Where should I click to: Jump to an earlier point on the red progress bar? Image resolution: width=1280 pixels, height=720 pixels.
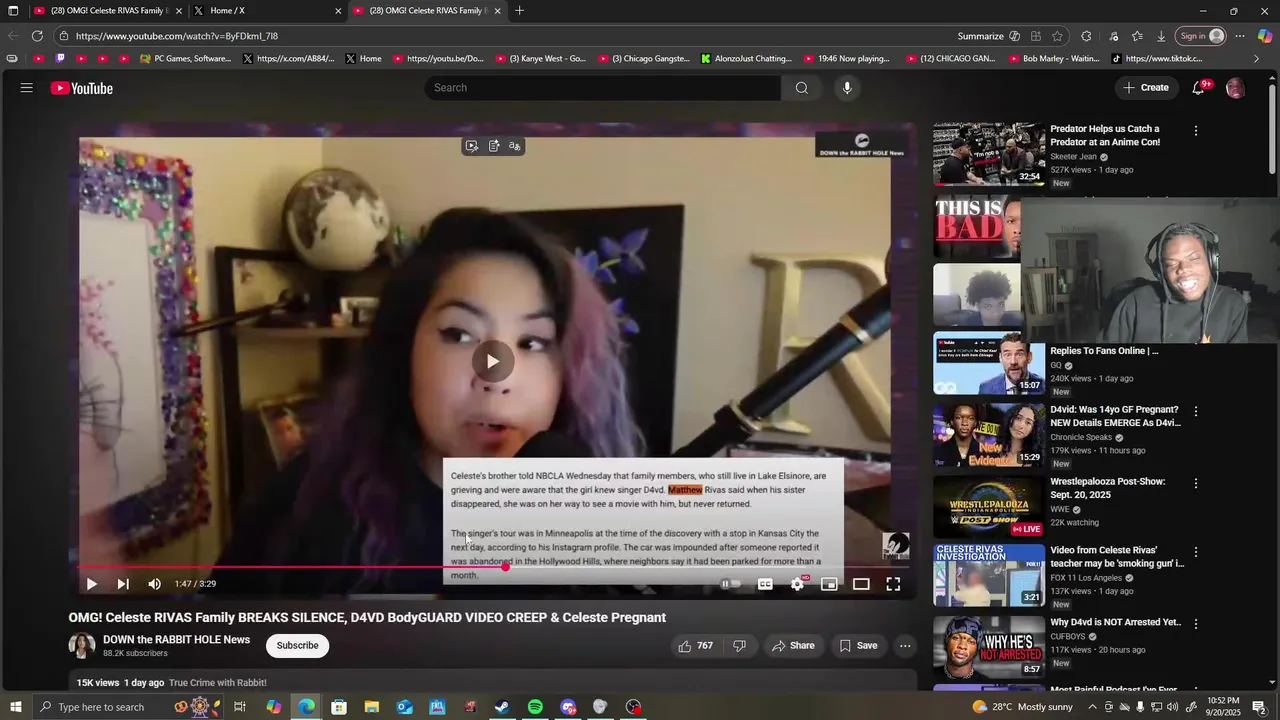[x=290, y=567]
